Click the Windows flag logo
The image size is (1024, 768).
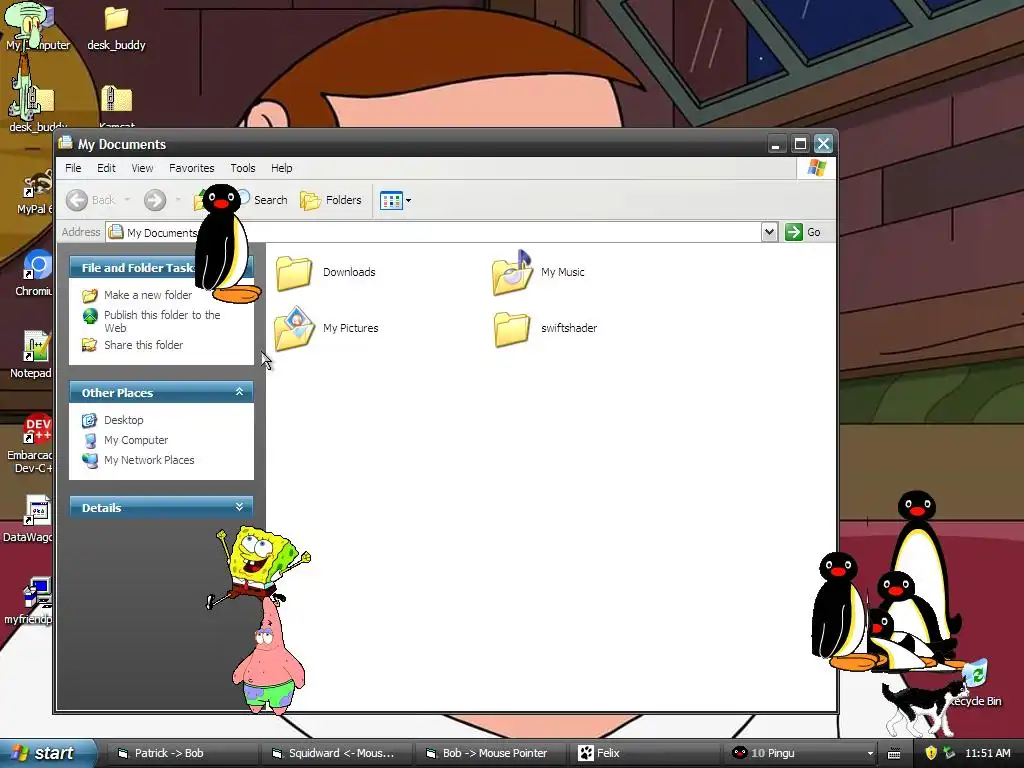point(816,168)
